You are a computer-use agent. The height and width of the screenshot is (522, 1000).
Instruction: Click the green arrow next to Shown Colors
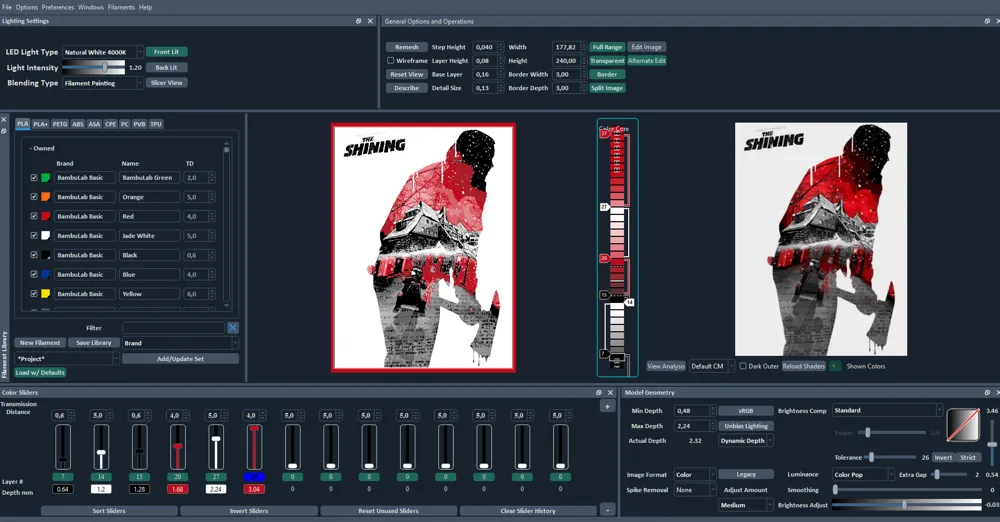coord(834,366)
